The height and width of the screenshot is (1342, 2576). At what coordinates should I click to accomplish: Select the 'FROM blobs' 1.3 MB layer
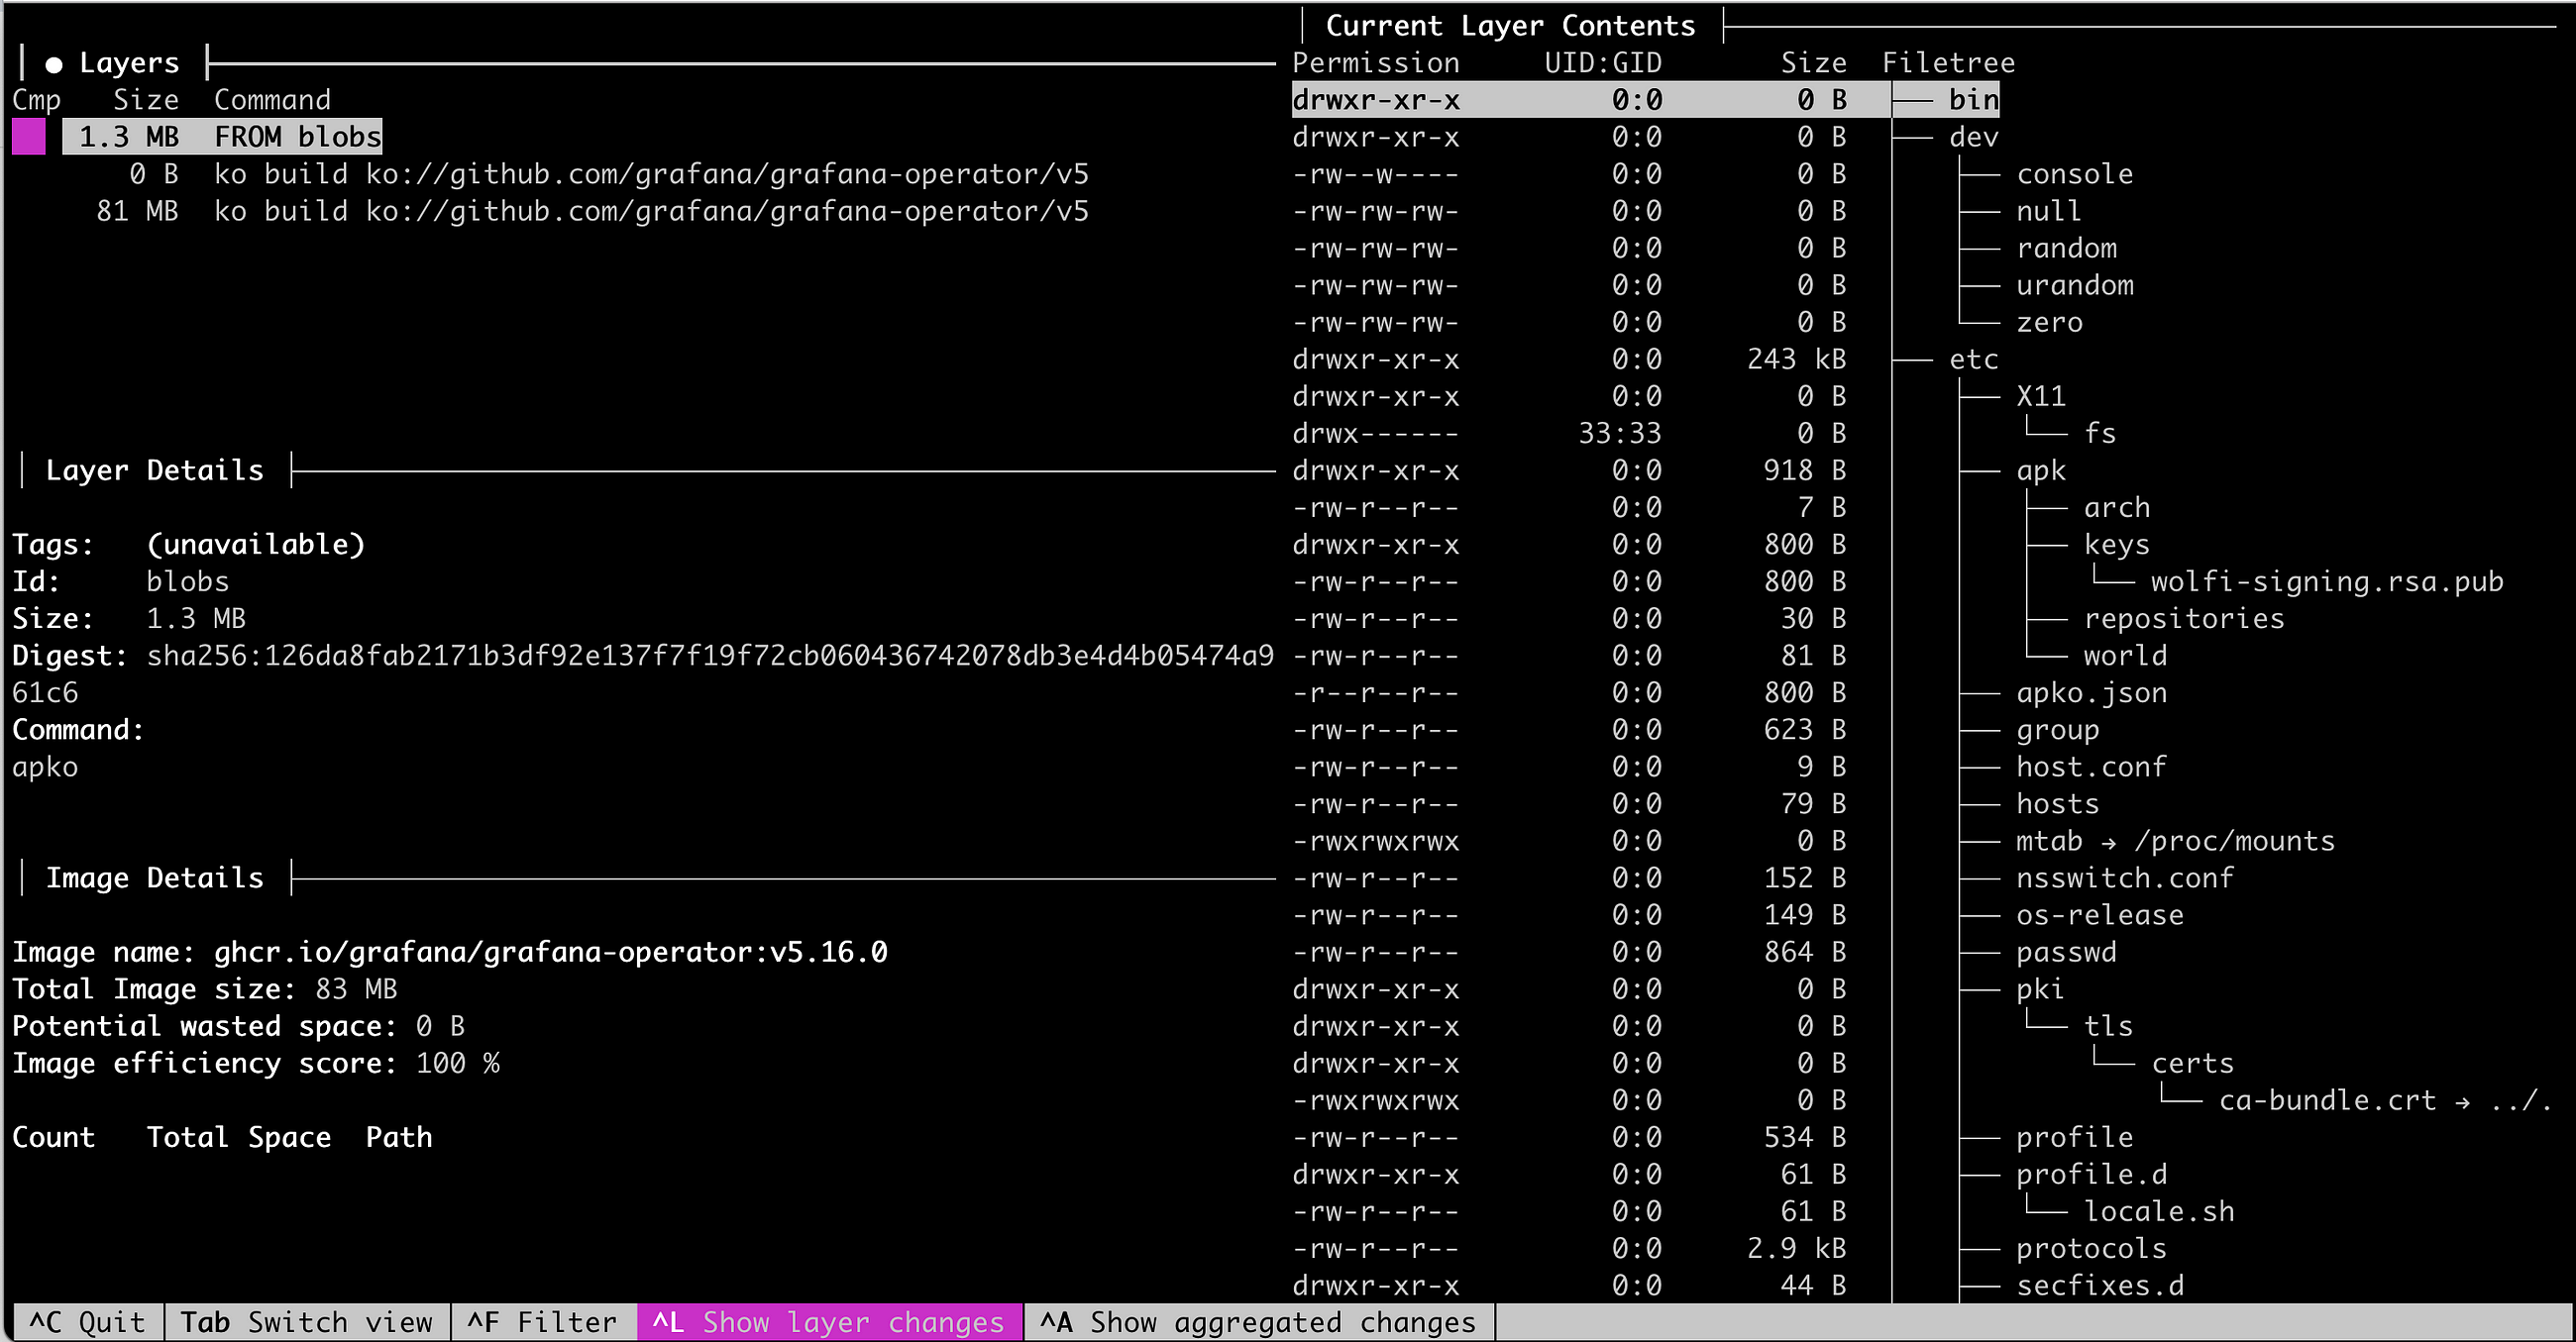[222, 137]
